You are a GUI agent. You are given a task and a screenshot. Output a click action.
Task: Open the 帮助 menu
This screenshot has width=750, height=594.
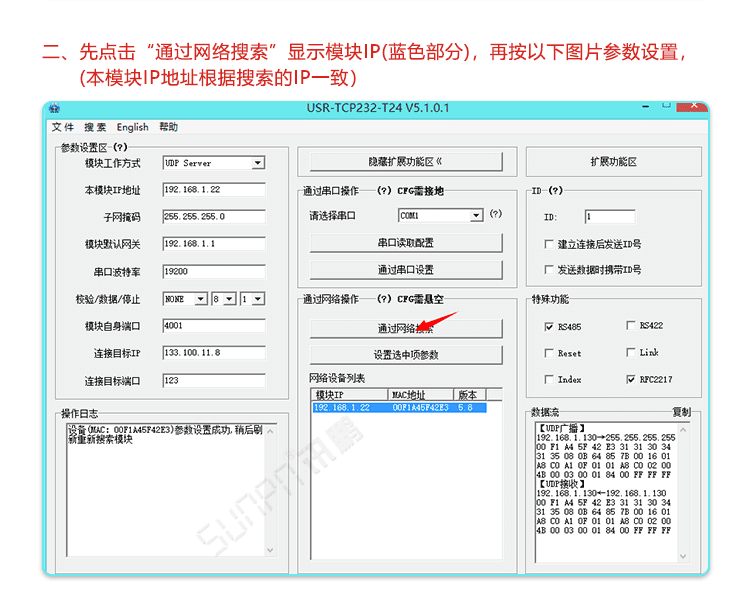coord(168,127)
